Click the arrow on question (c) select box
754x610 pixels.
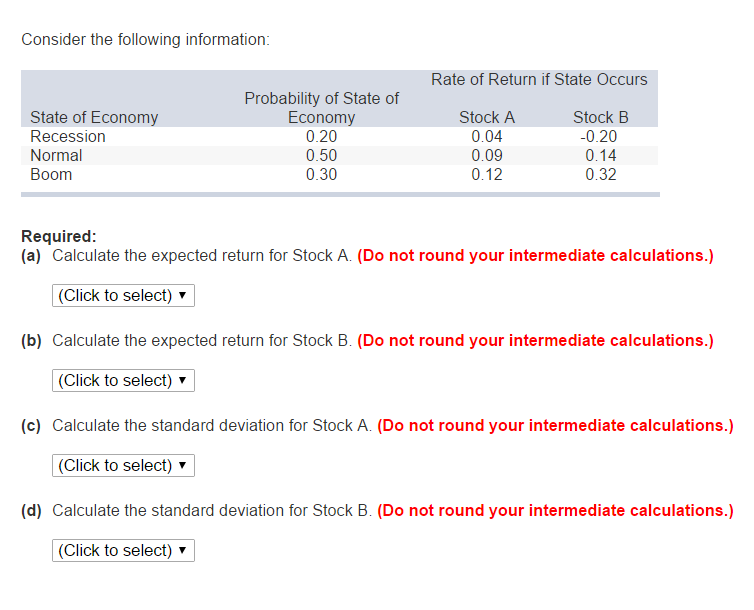[182, 465]
